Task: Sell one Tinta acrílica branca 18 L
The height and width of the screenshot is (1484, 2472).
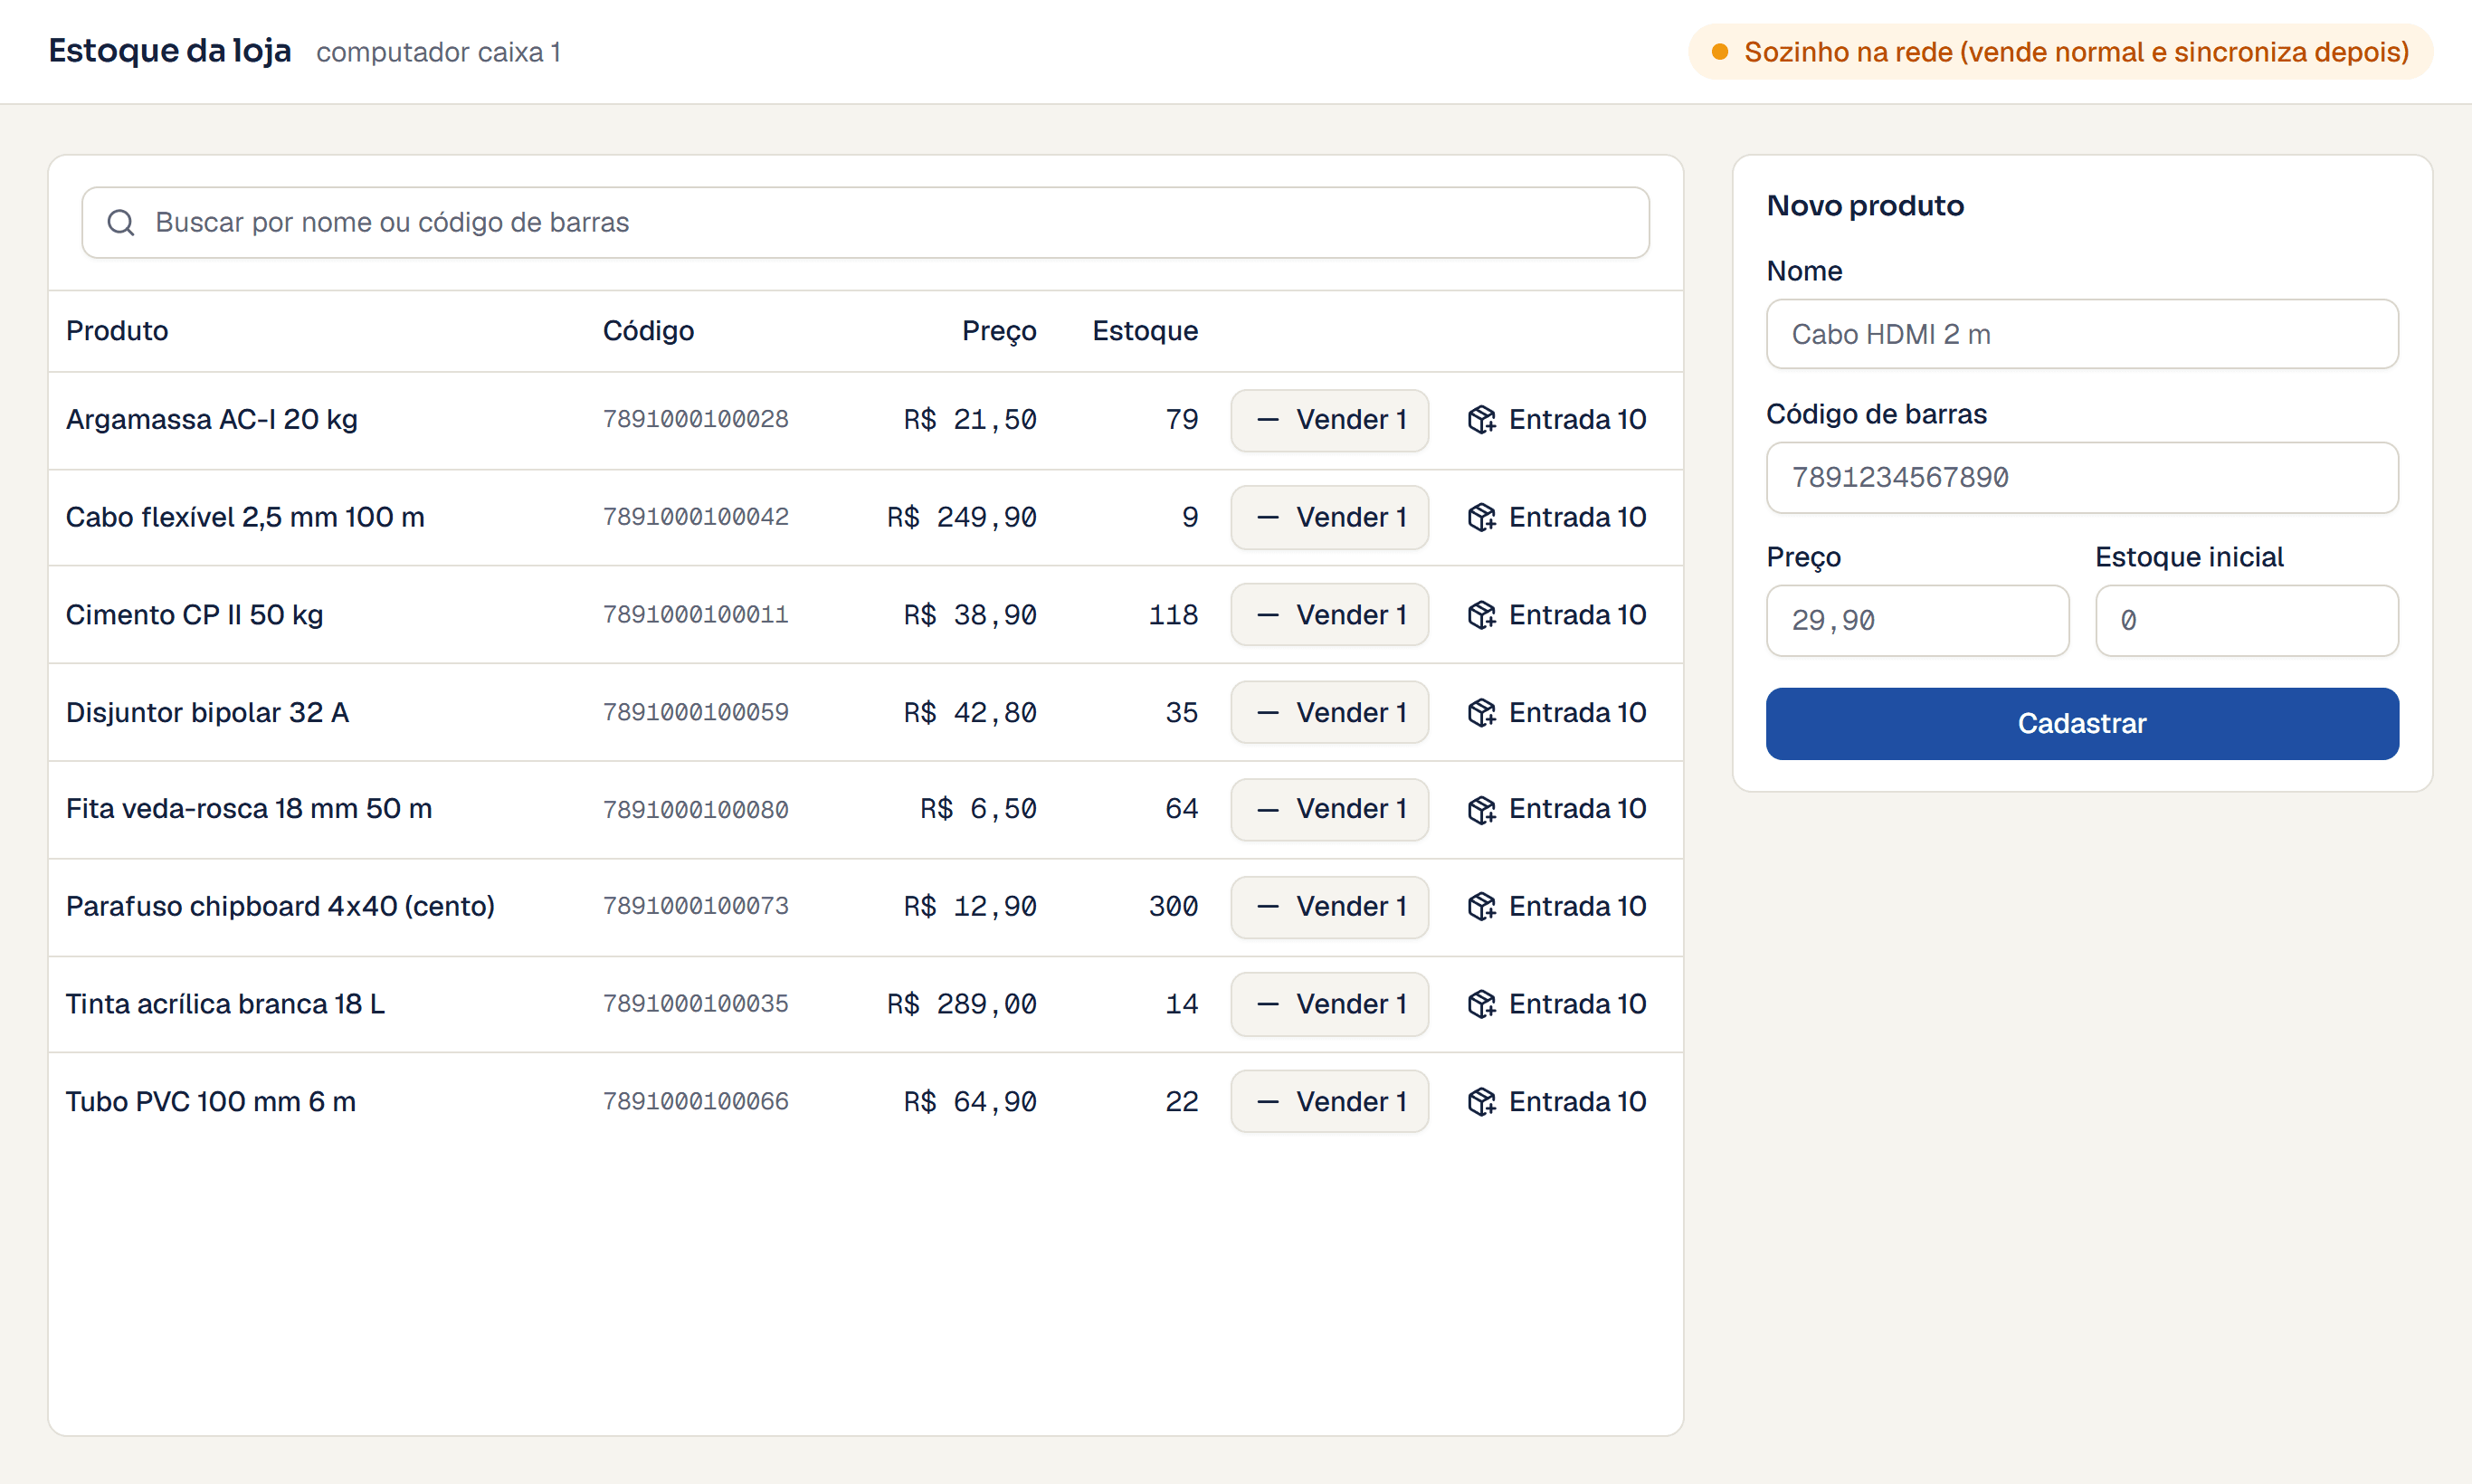Action: tap(1329, 1004)
